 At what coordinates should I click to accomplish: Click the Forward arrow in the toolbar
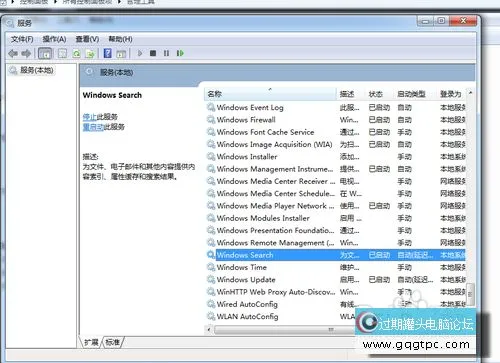26,53
